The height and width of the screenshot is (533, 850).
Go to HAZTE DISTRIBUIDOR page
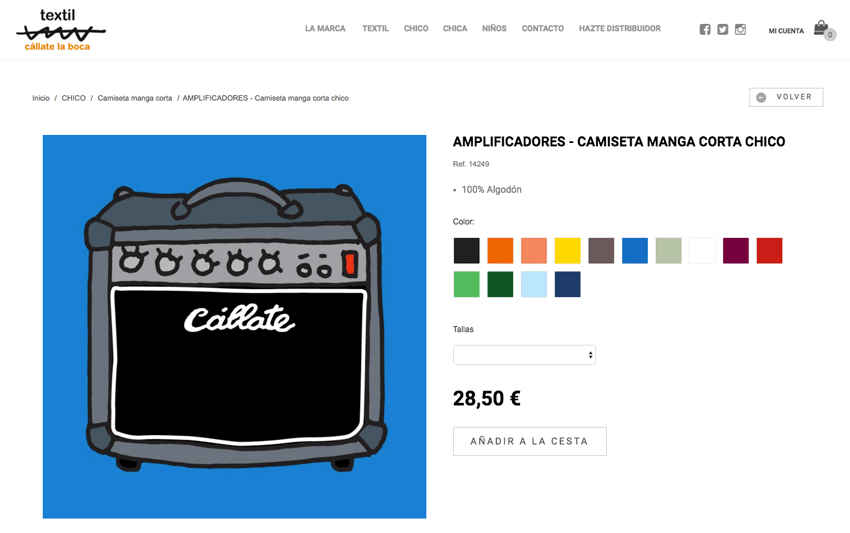tap(620, 28)
